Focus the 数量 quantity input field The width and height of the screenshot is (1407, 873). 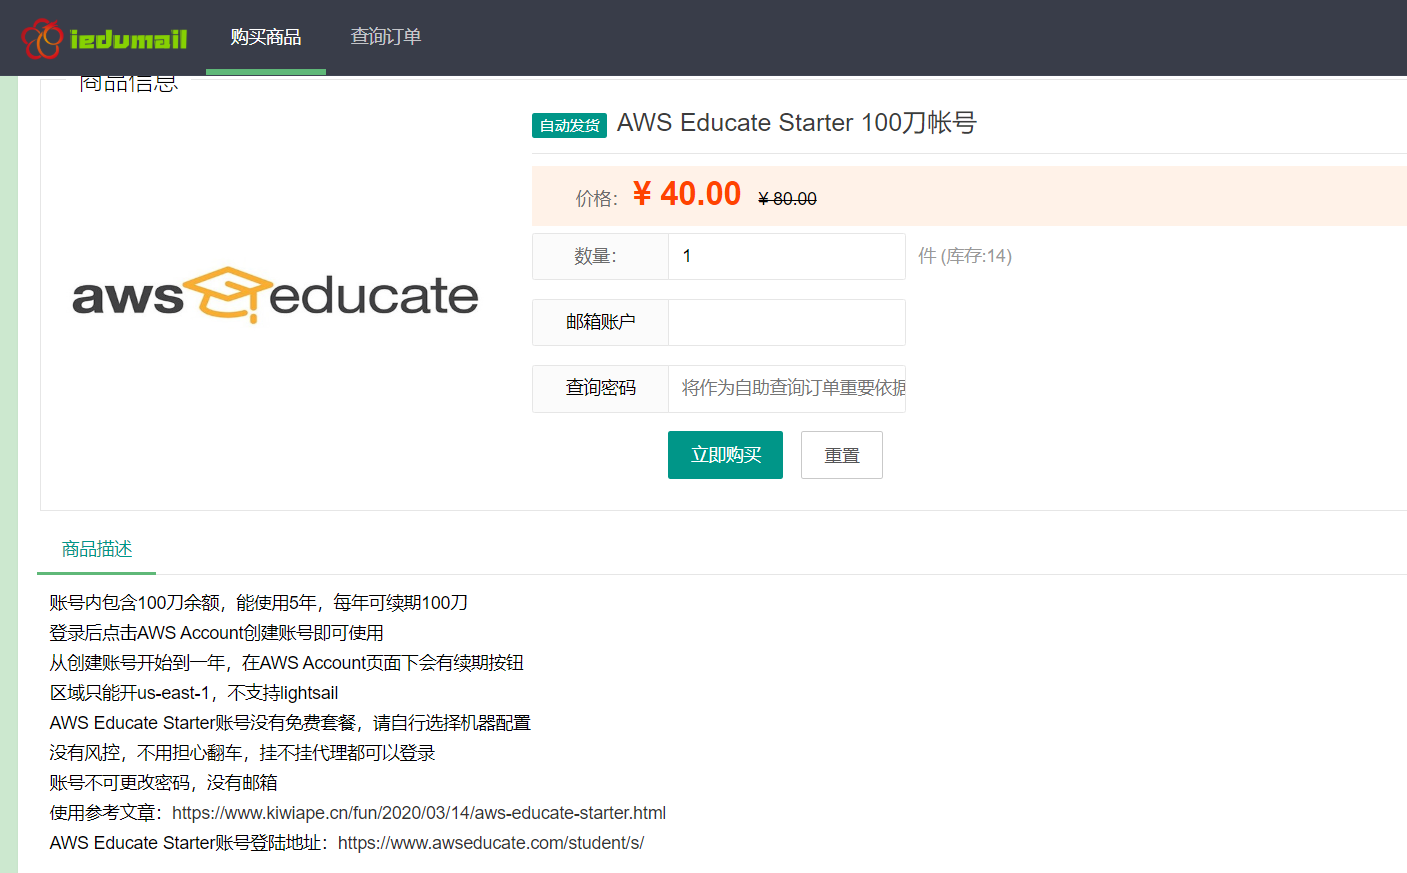coord(787,257)
